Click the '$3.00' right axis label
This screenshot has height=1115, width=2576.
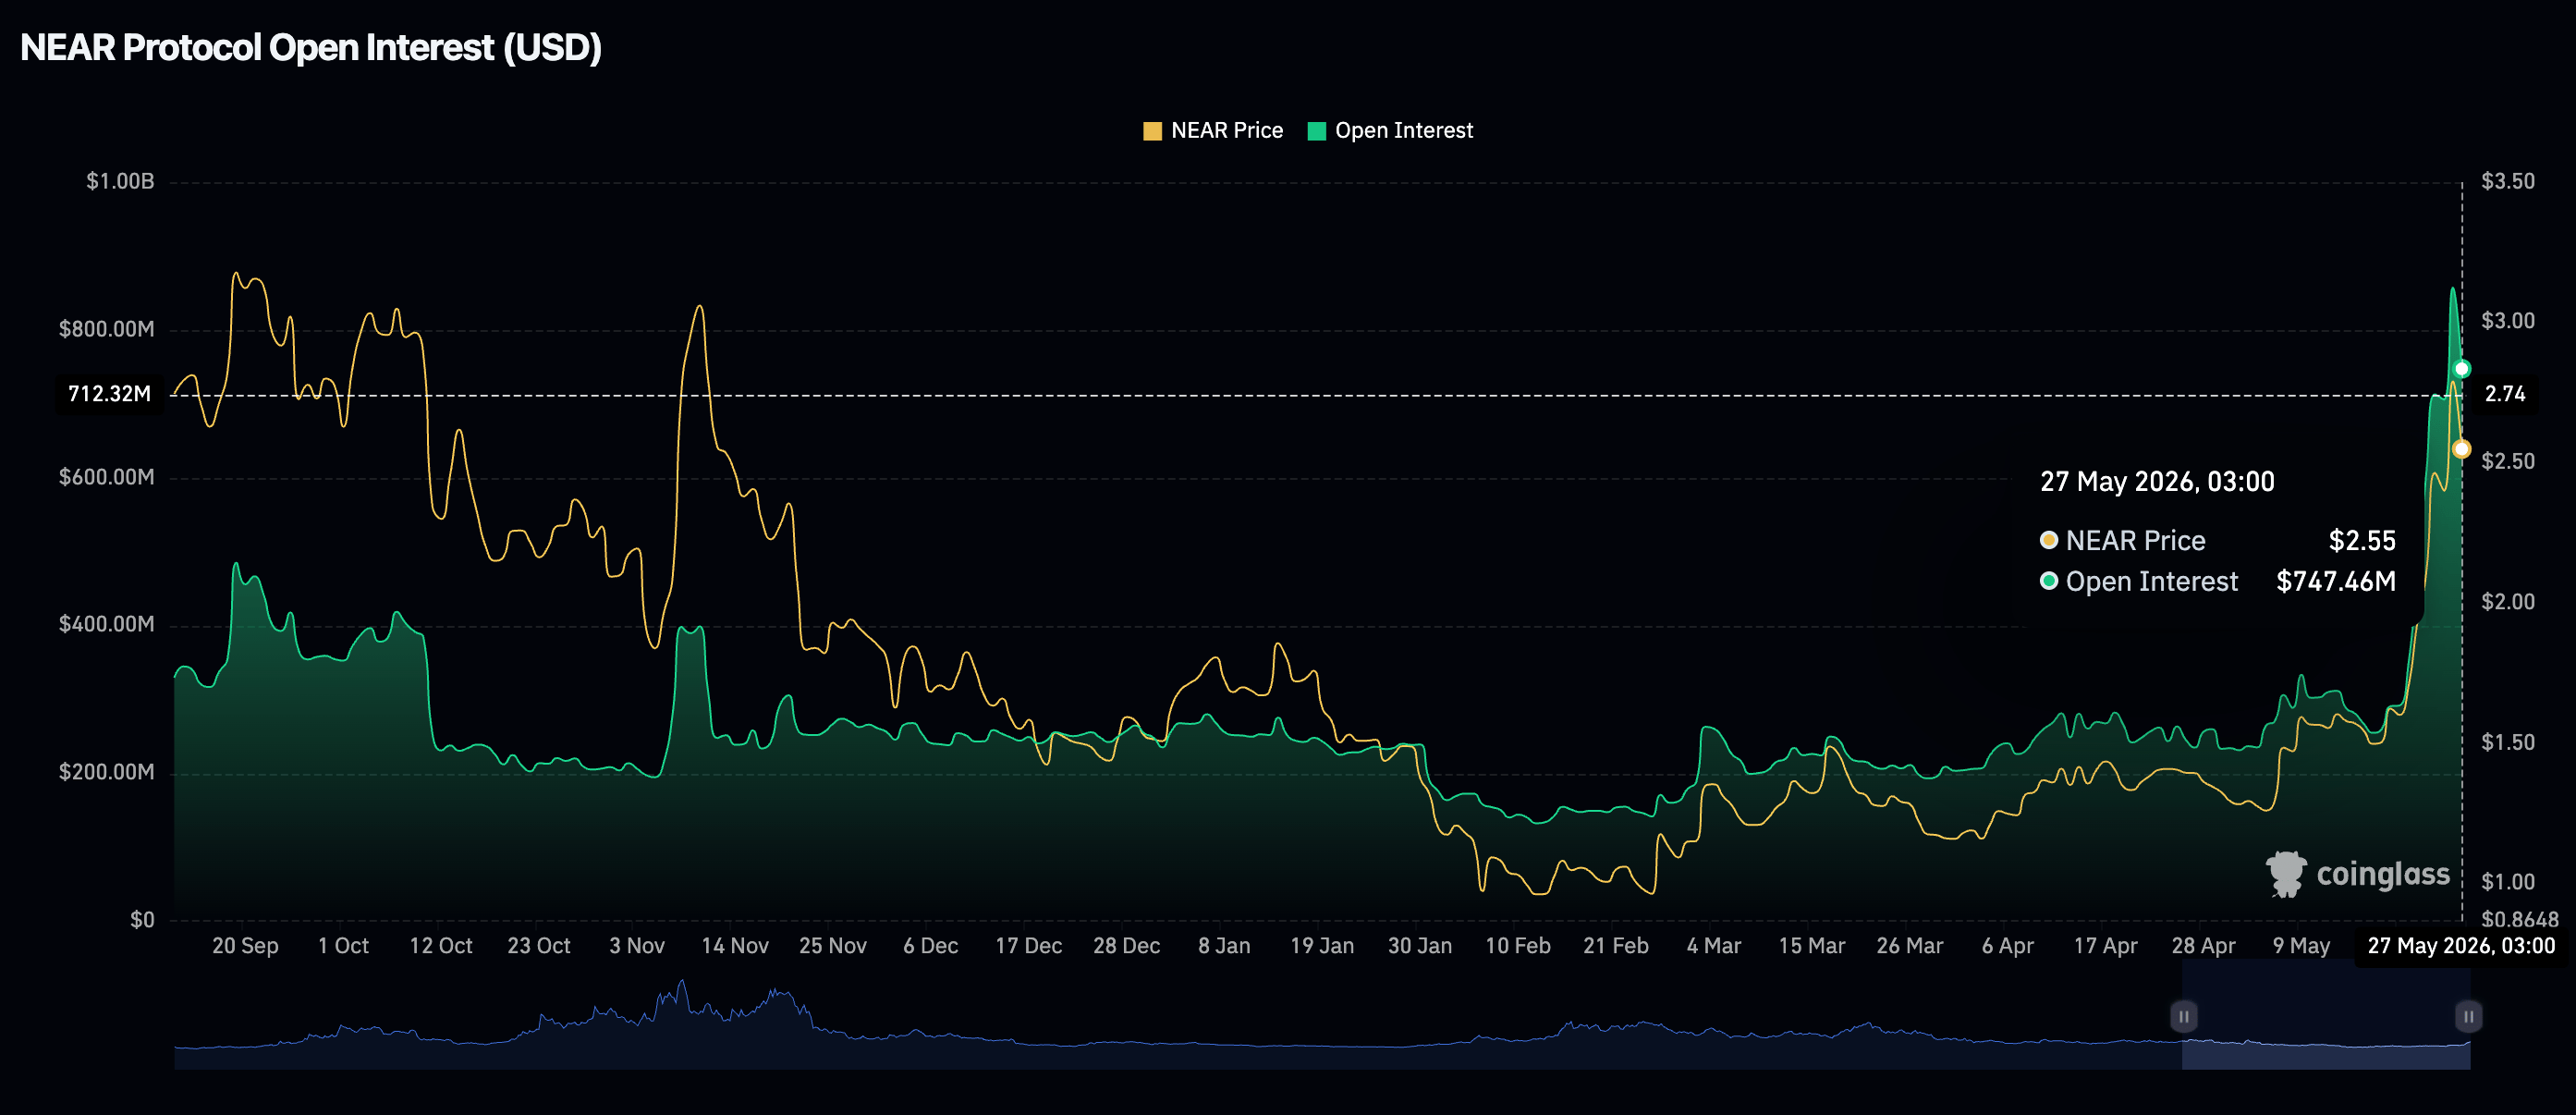(2508, 321)
